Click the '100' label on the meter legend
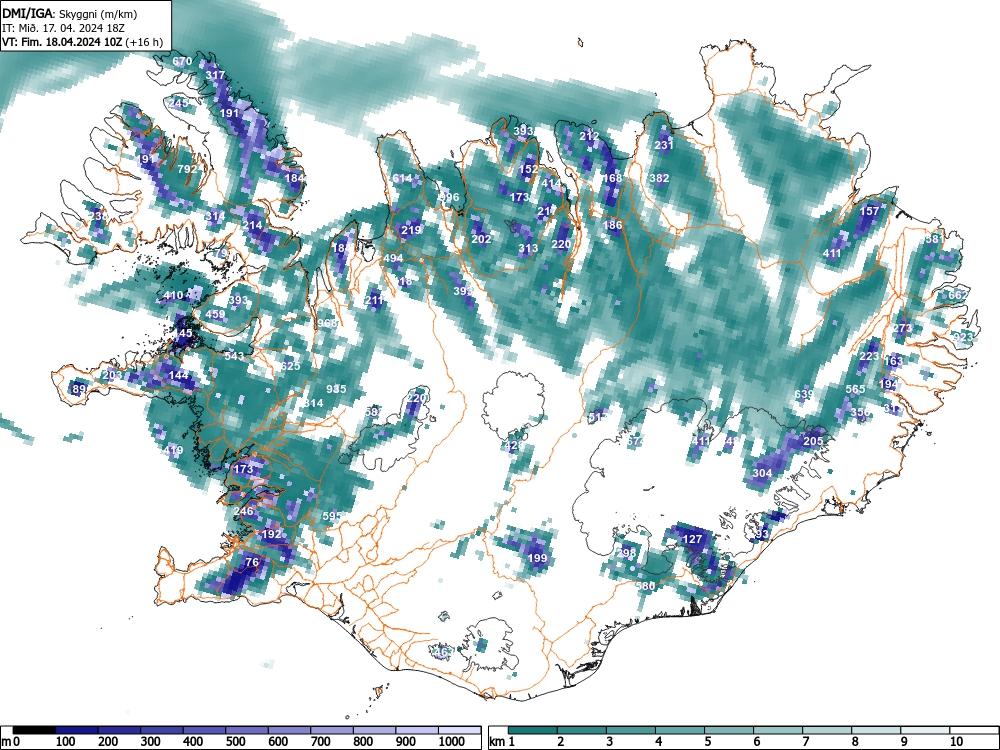This screenshot has height=750, width=1000. 66,742
